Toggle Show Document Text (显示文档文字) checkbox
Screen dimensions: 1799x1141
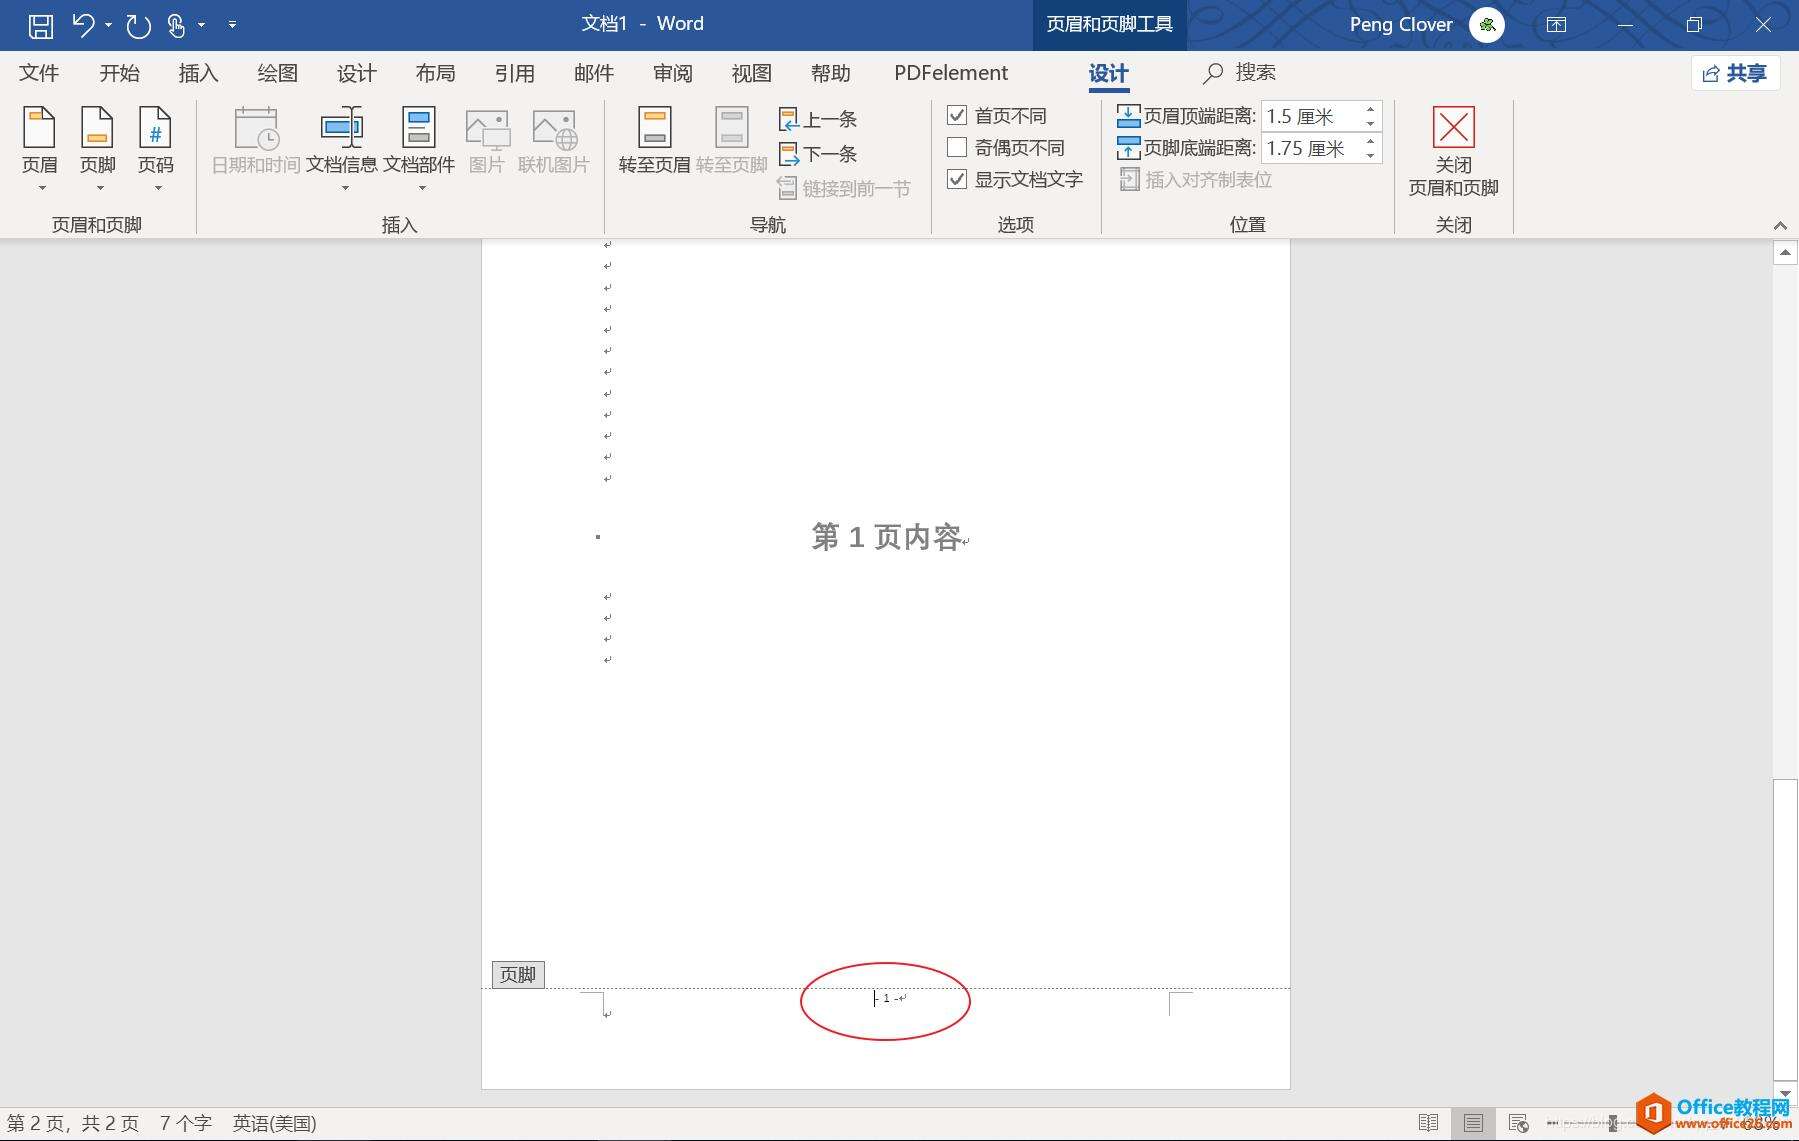point(957,180)
